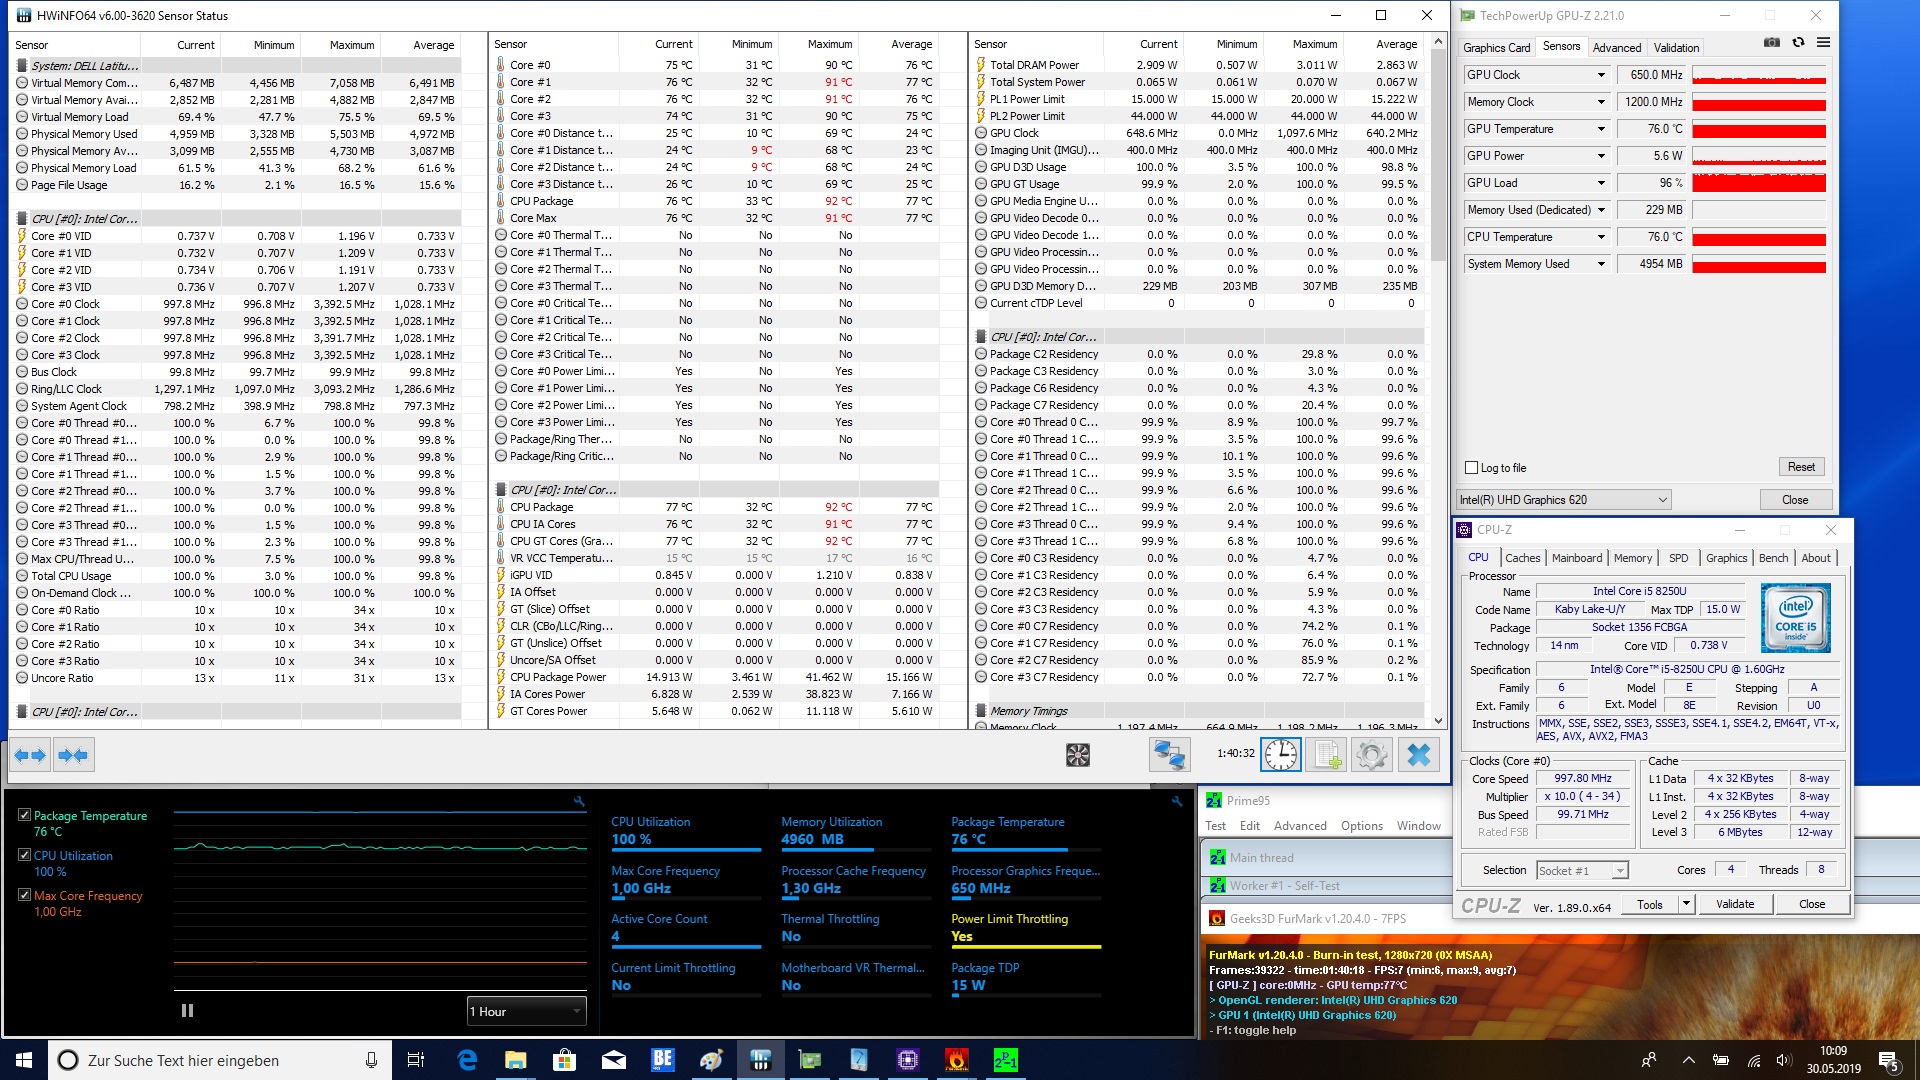Switch to the Advanced tab in GPU-Z
This screenshot has width=1920, height=1080.
(x=1616, y=48)
